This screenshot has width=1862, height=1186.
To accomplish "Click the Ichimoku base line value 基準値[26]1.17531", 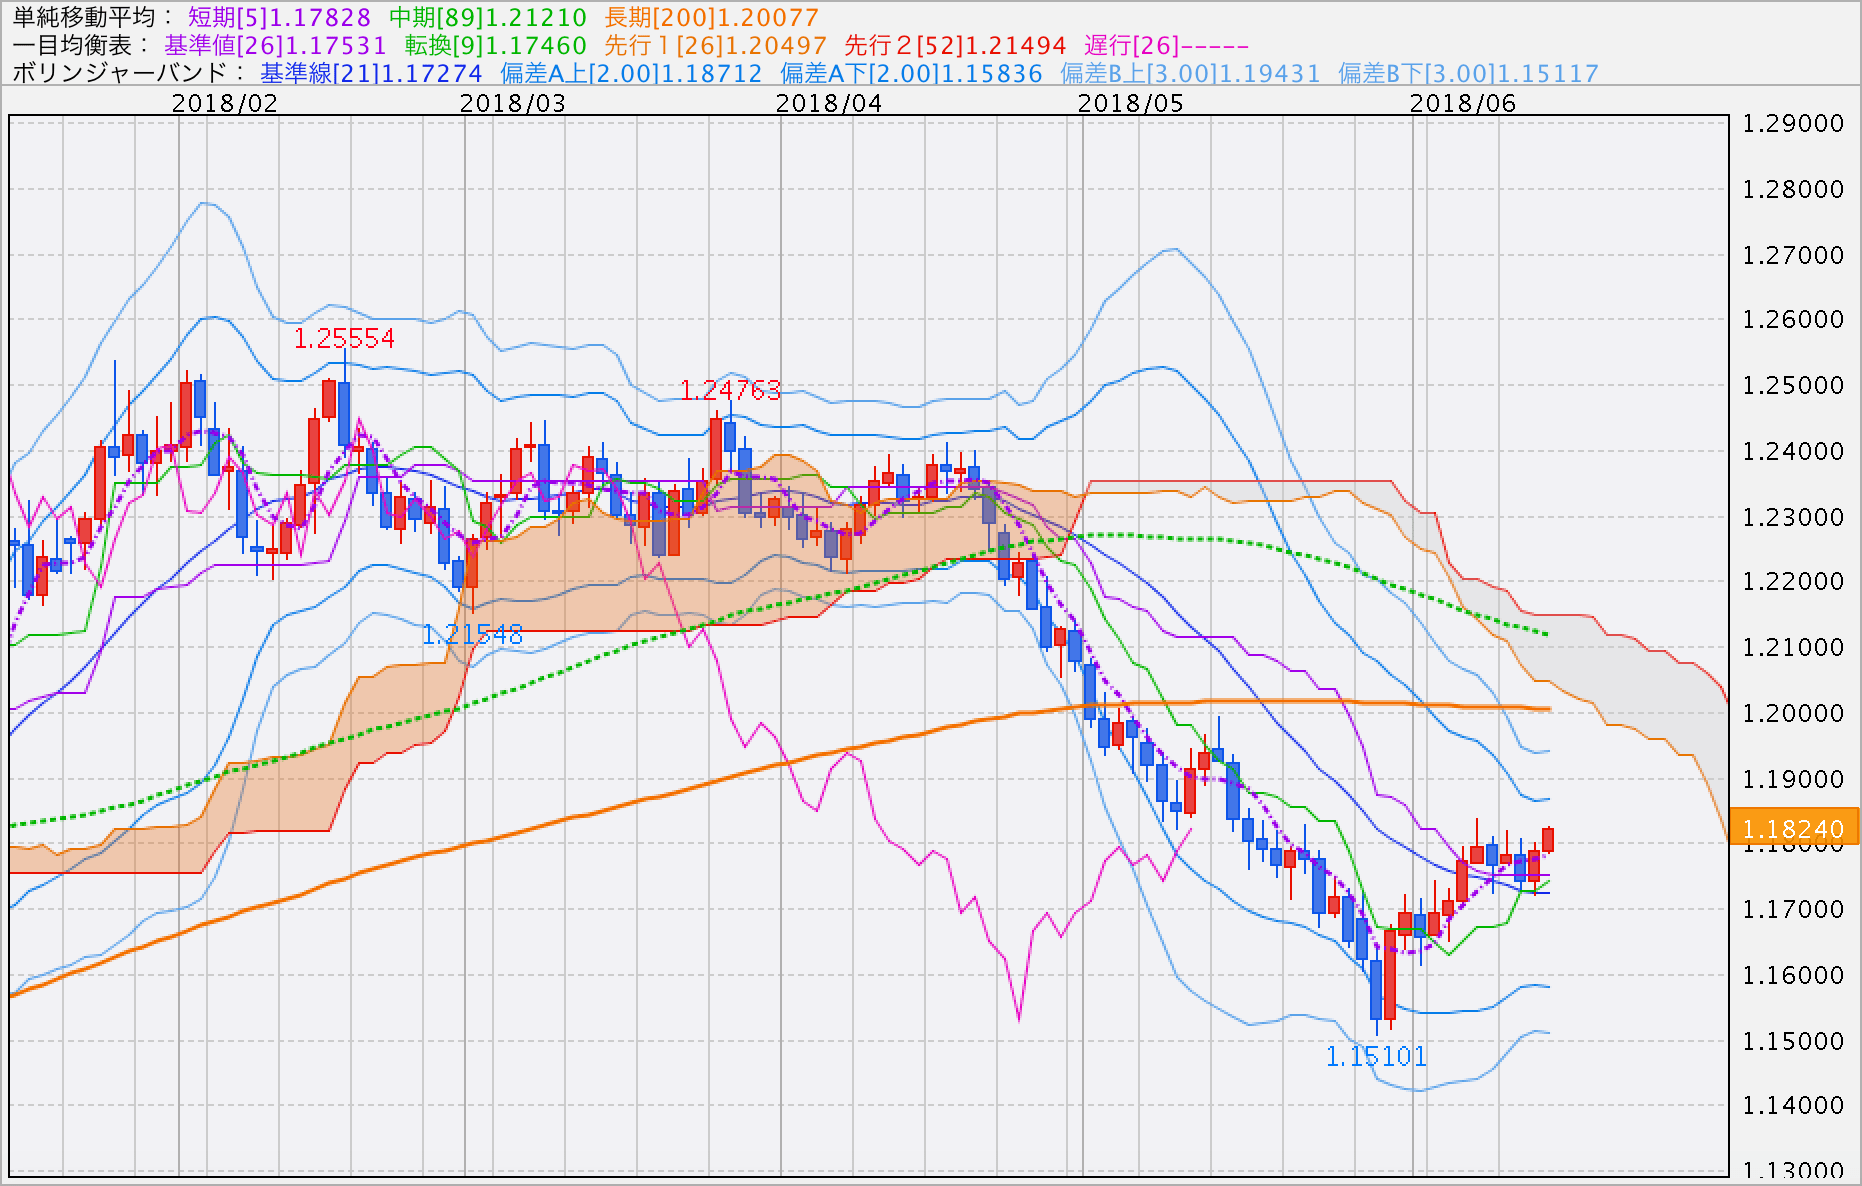I will point(275,45).
